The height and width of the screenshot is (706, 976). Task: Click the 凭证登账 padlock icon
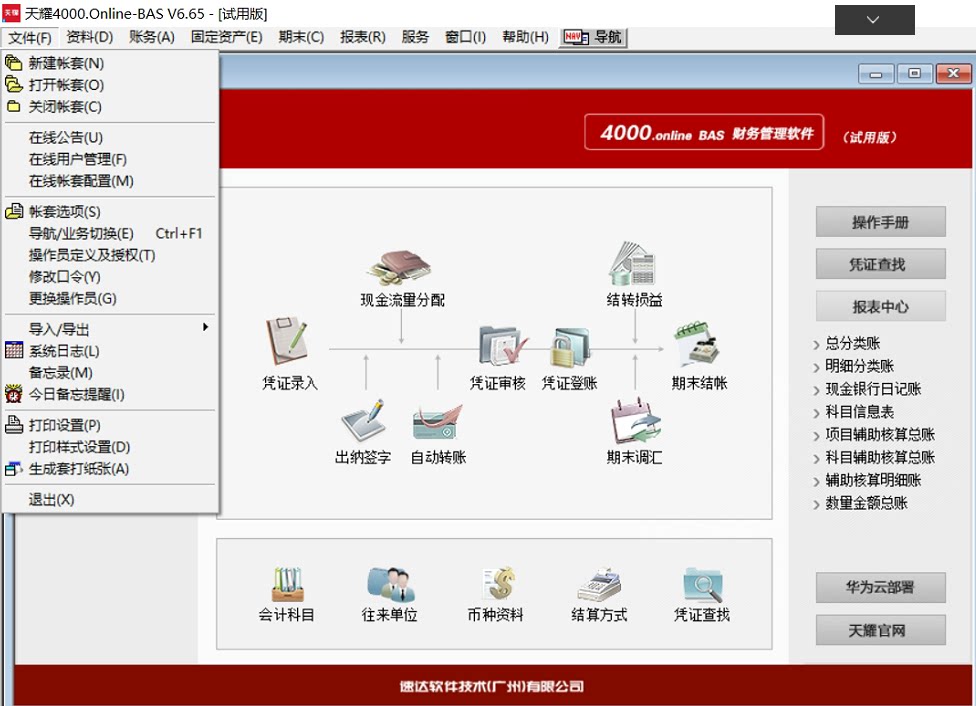click(570, 347)
